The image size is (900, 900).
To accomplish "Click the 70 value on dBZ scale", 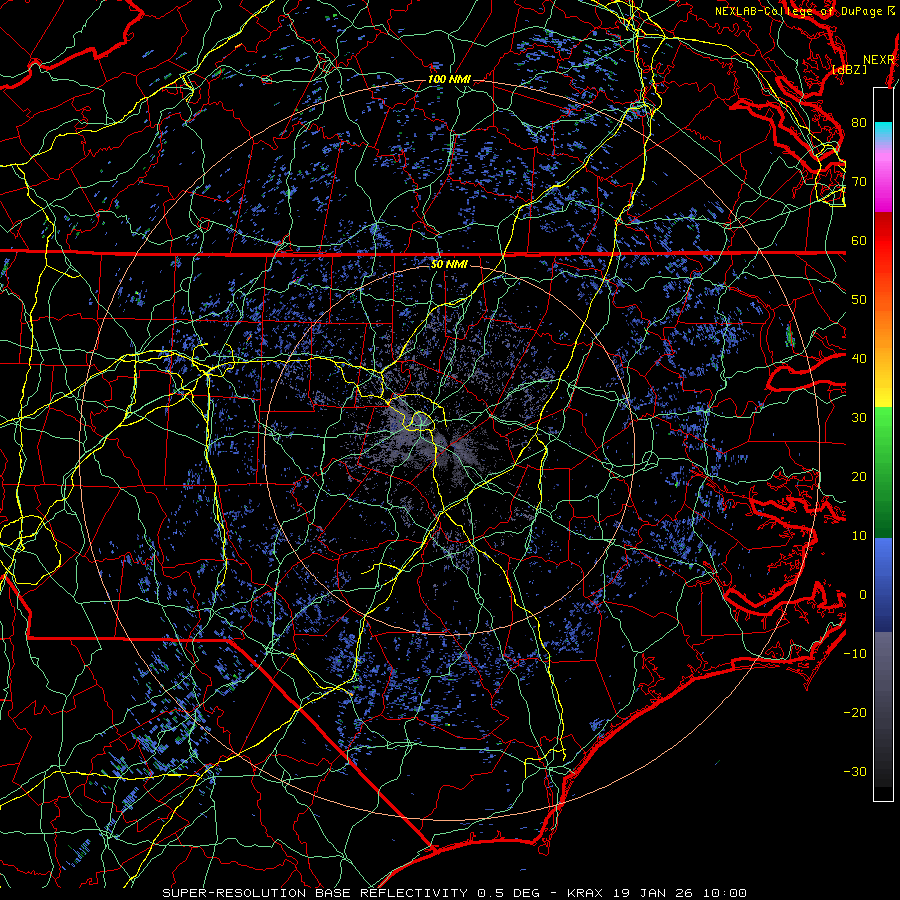I will click(859, 181).
